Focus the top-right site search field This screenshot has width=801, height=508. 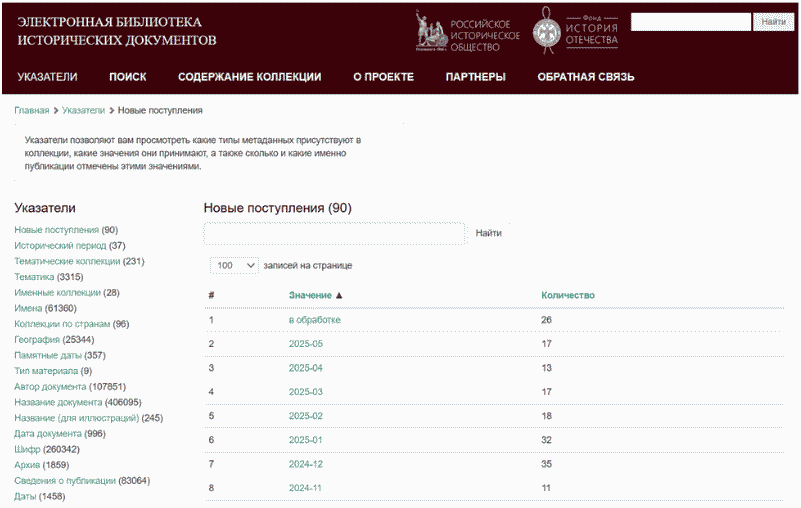point(690,21)
